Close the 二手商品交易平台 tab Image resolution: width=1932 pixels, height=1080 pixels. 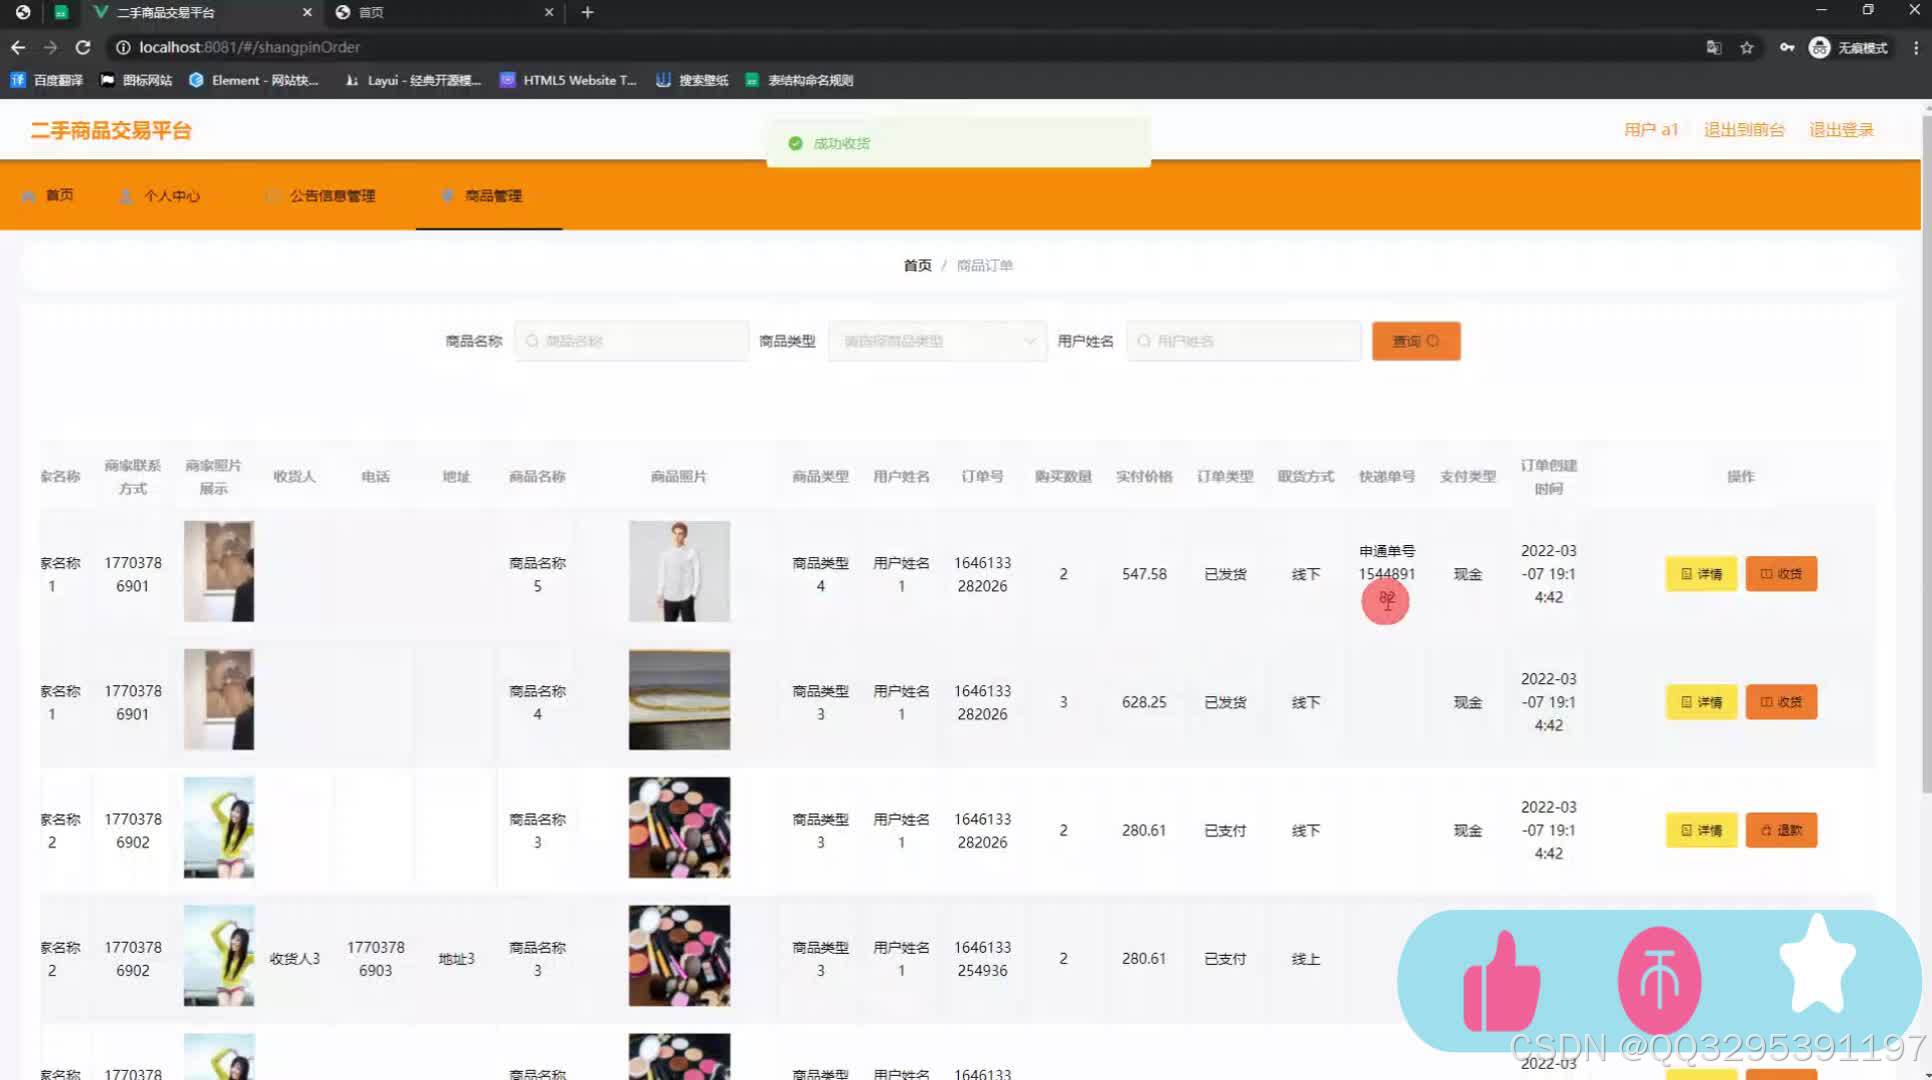(x=307, y=12)
